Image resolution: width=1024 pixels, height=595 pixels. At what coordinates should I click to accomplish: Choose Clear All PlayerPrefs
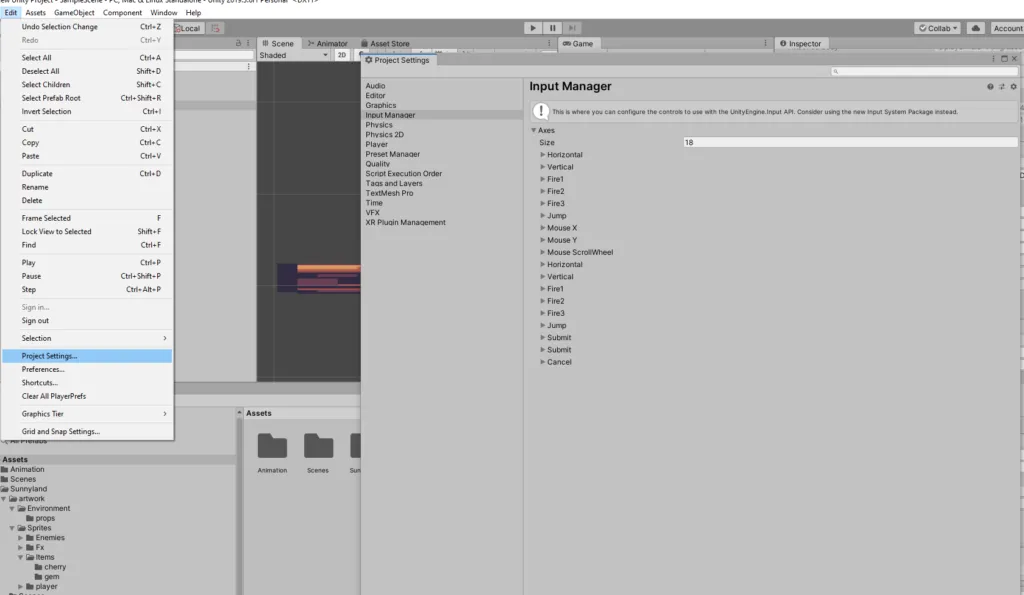click(88, 396)
